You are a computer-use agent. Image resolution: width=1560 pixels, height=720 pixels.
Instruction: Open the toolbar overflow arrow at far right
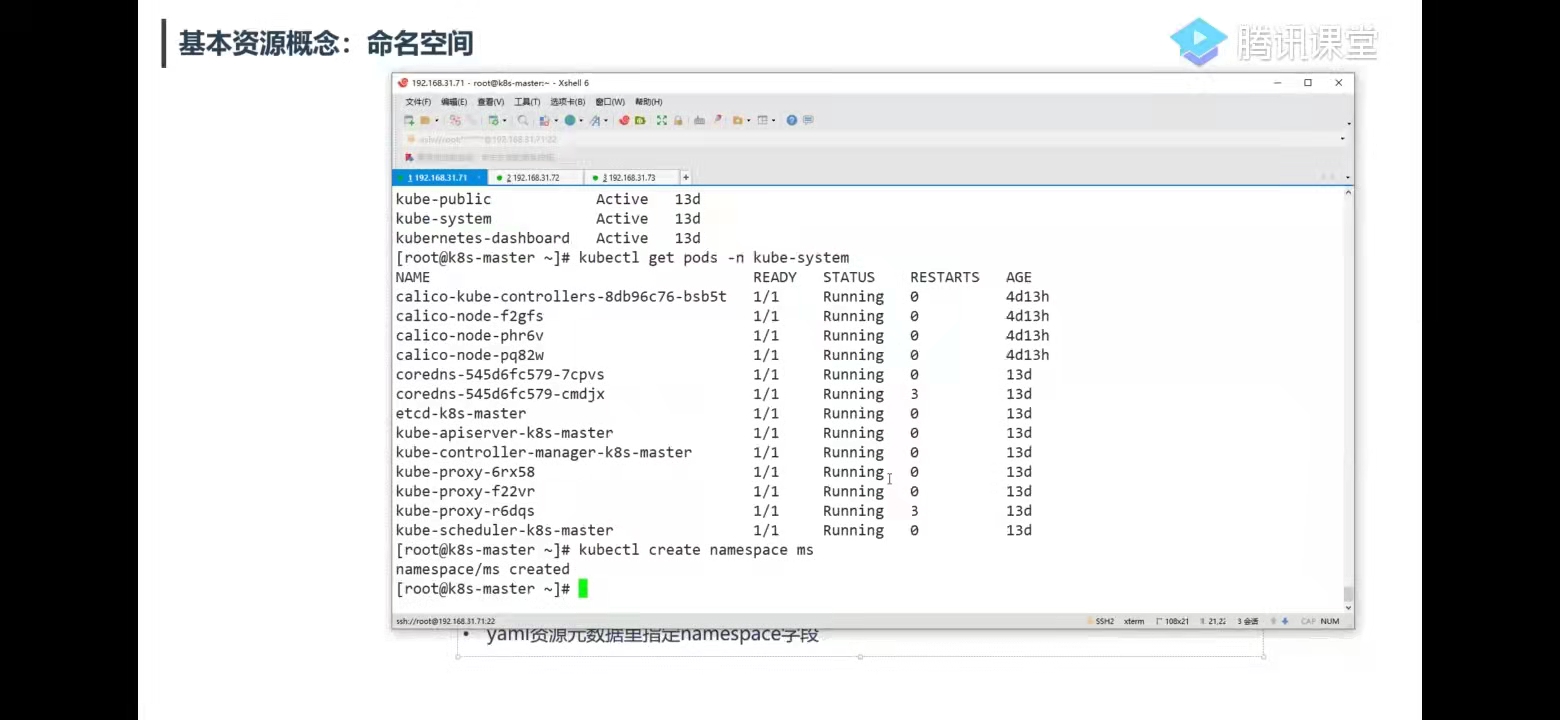pos(1348,124)
